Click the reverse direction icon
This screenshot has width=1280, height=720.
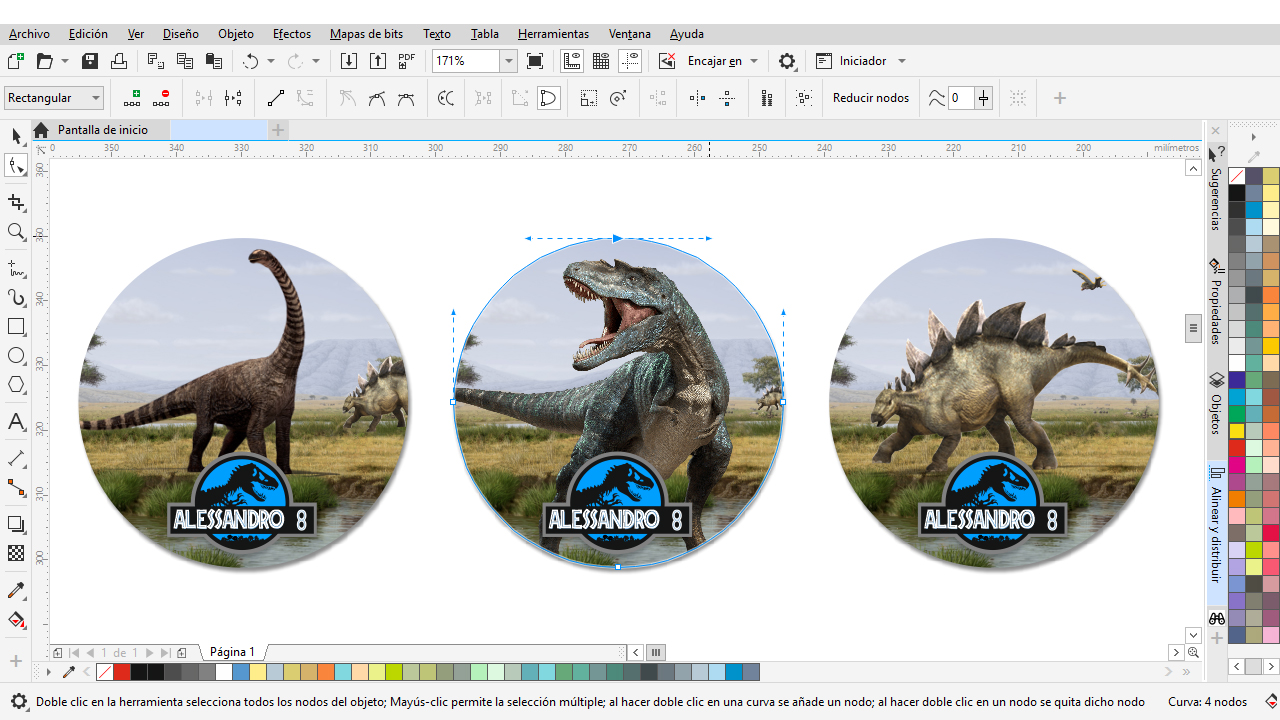click(x=446, y=98)
